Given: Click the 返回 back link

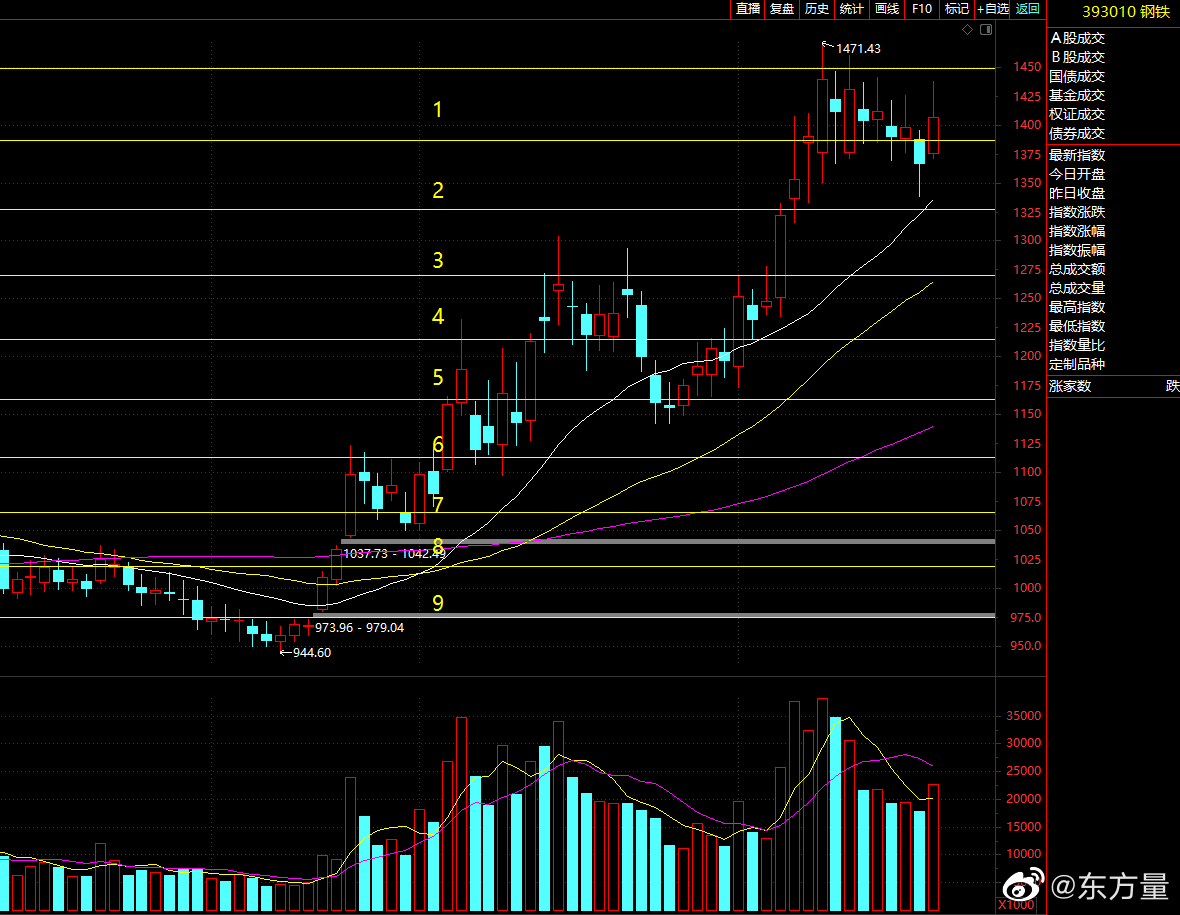Looking at the screenshot, I should coord(1028,9).
